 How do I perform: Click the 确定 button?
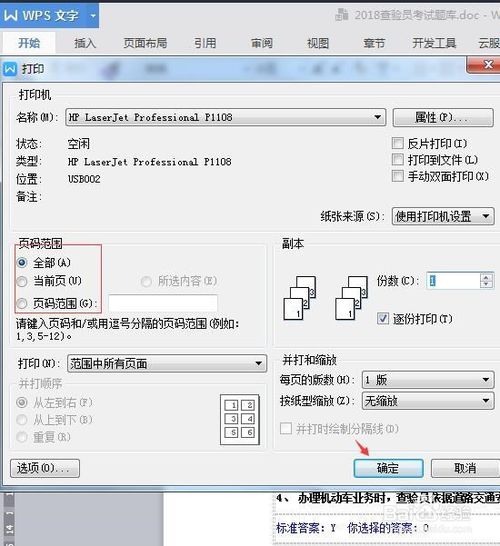[x=388, y=468]
